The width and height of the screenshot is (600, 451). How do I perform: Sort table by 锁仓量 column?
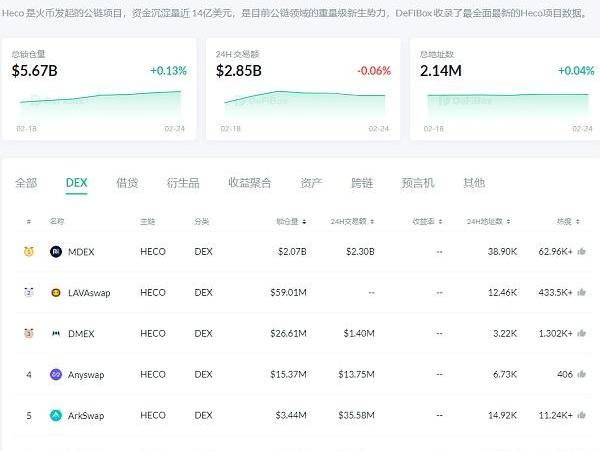[x=291, y=221]
